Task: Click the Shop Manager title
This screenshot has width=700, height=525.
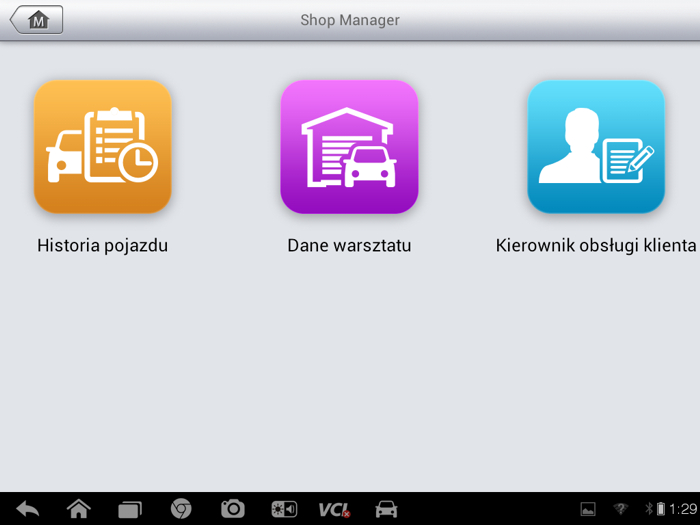Action: (x=350, y=20)
